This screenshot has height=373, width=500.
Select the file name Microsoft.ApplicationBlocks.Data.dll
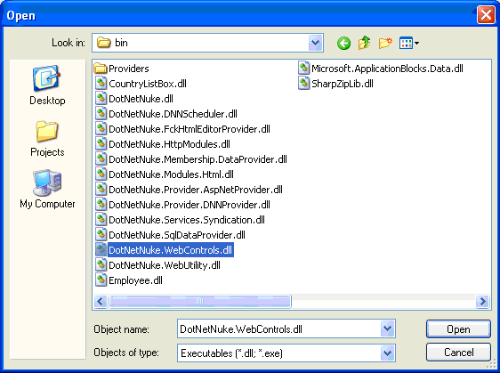click(x=387, y=69)
